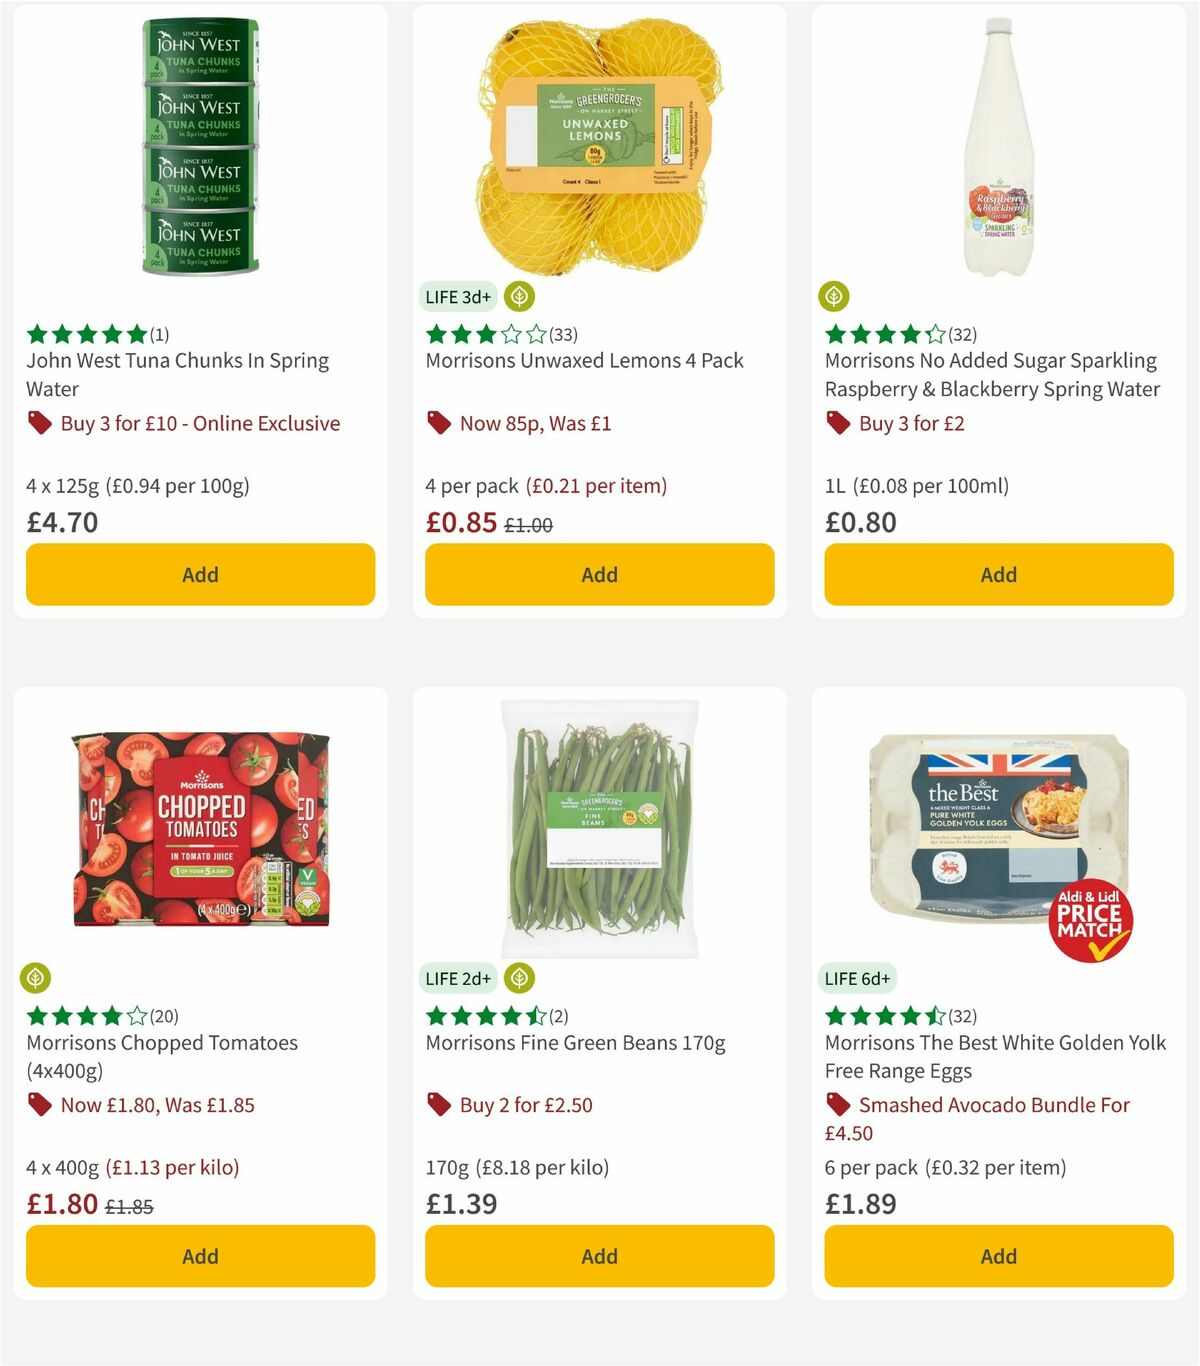
Task: Click the LIFE 3d+ badge on lemons
Action: coord(457,297)
